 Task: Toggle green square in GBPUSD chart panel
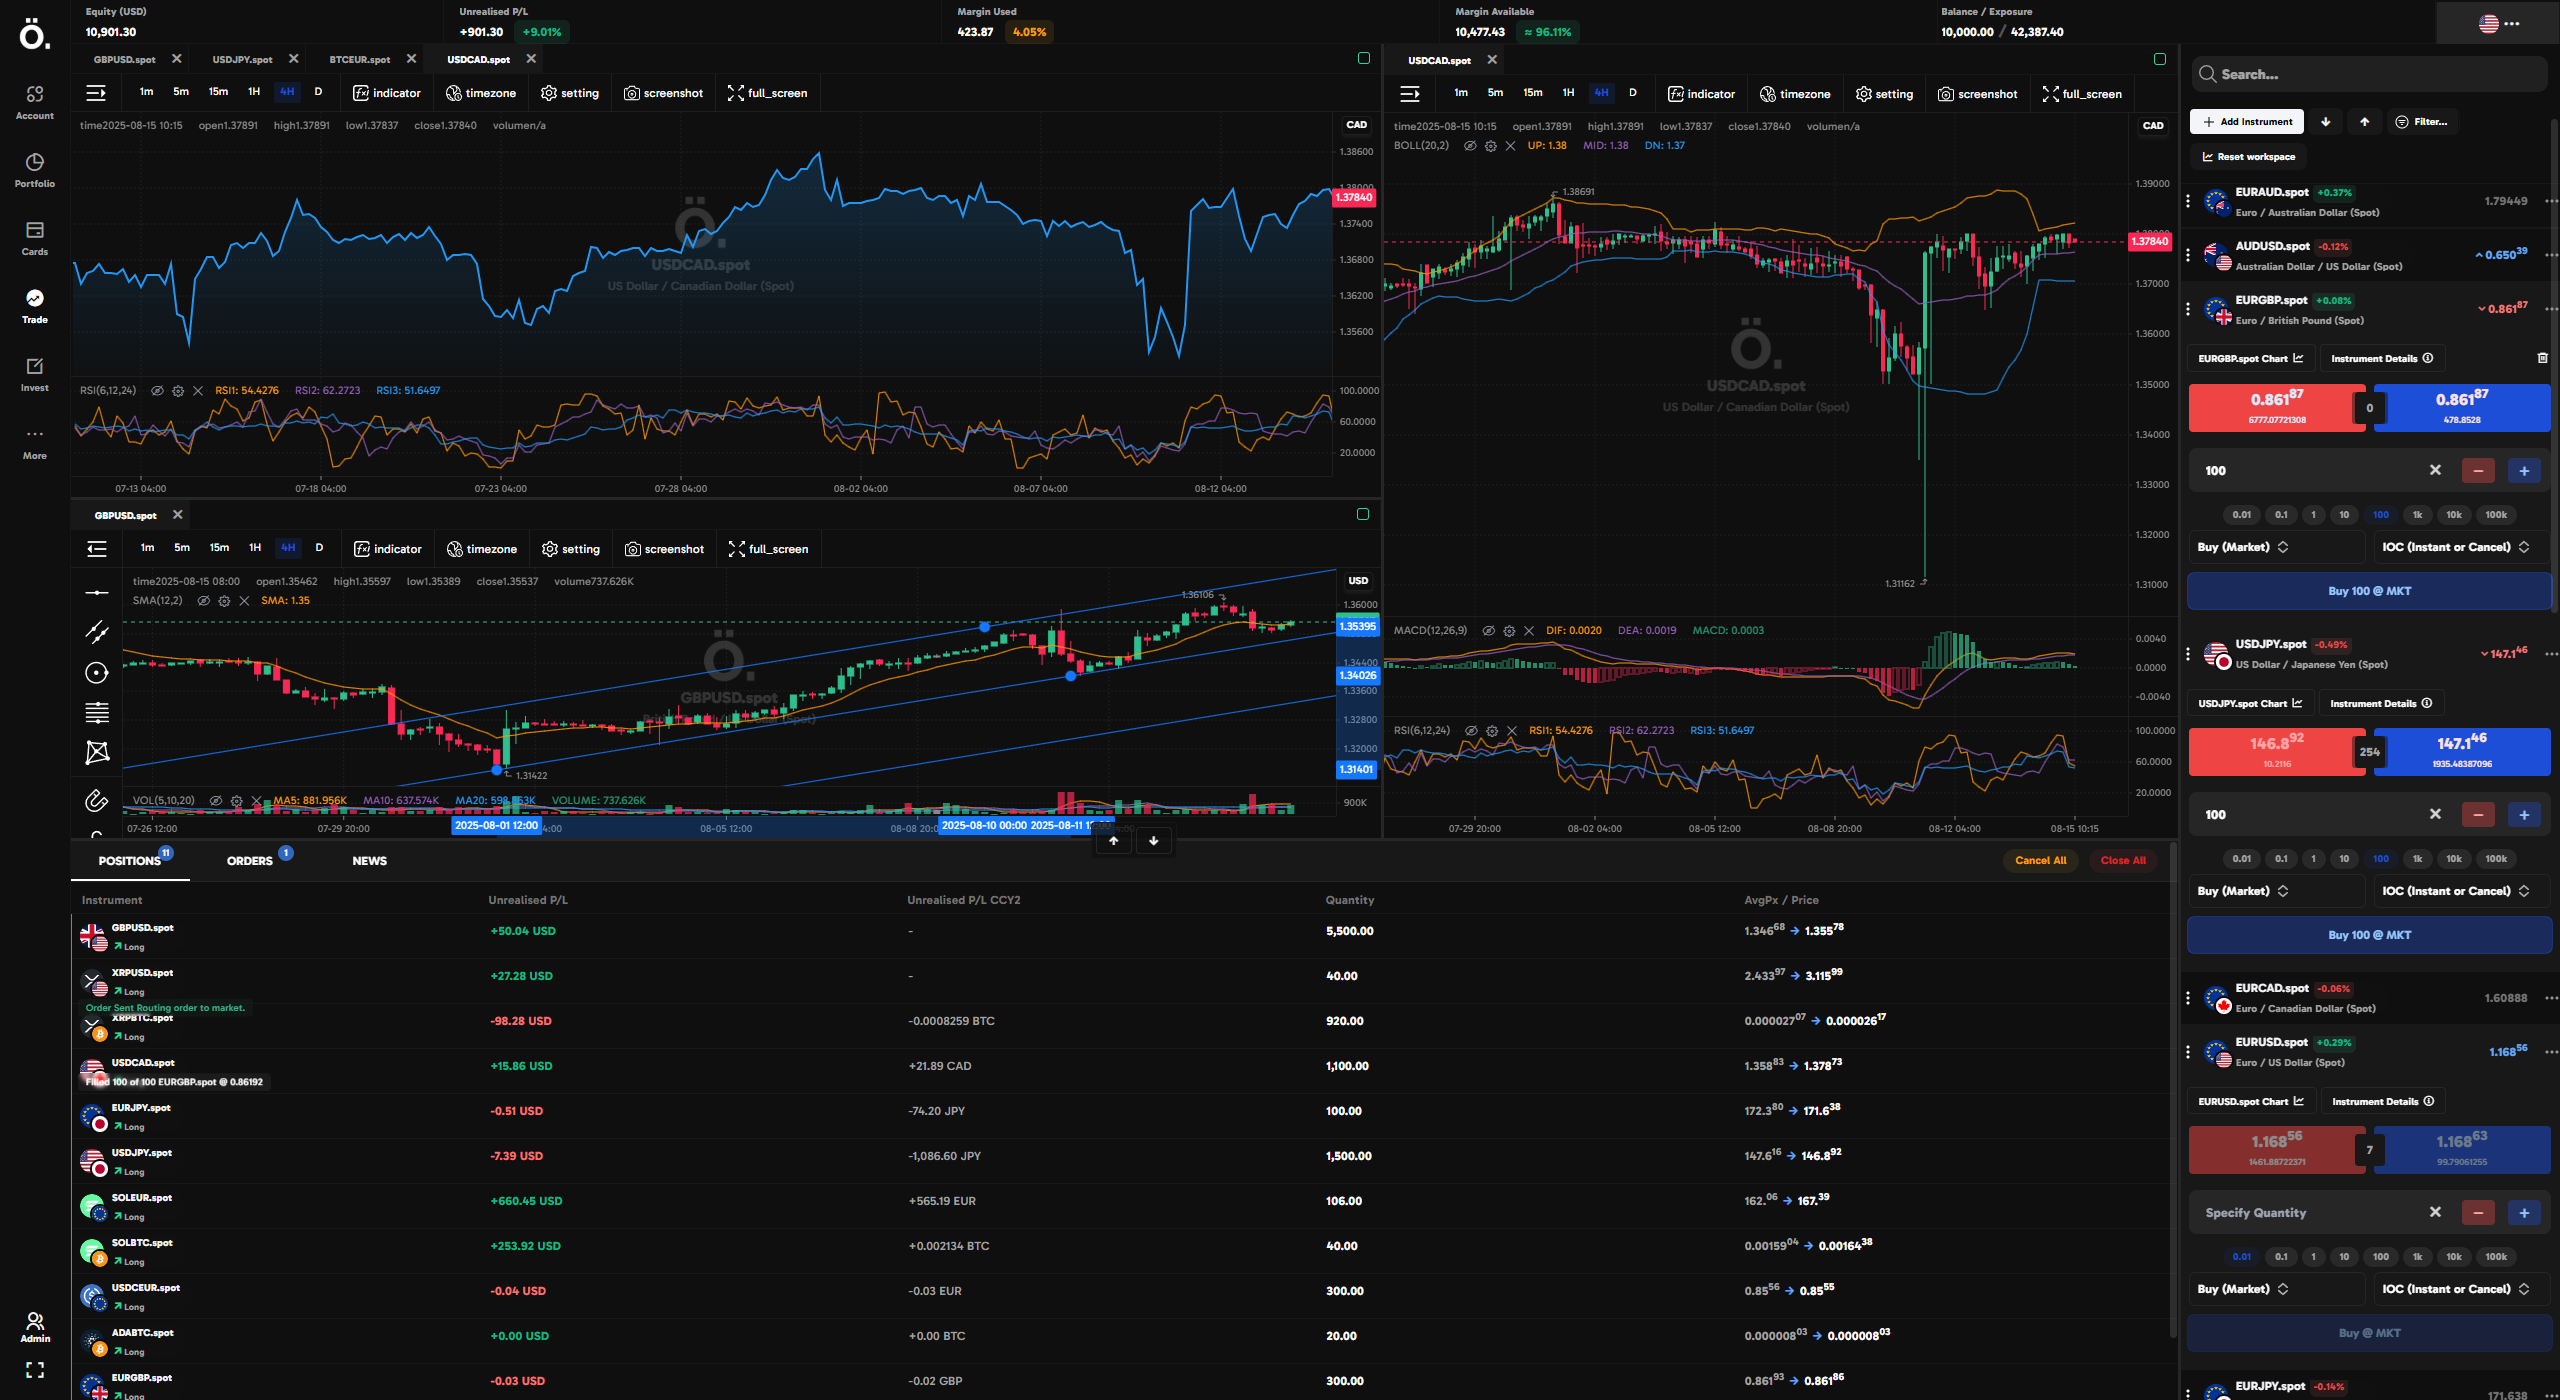(x=1362, y=514)
